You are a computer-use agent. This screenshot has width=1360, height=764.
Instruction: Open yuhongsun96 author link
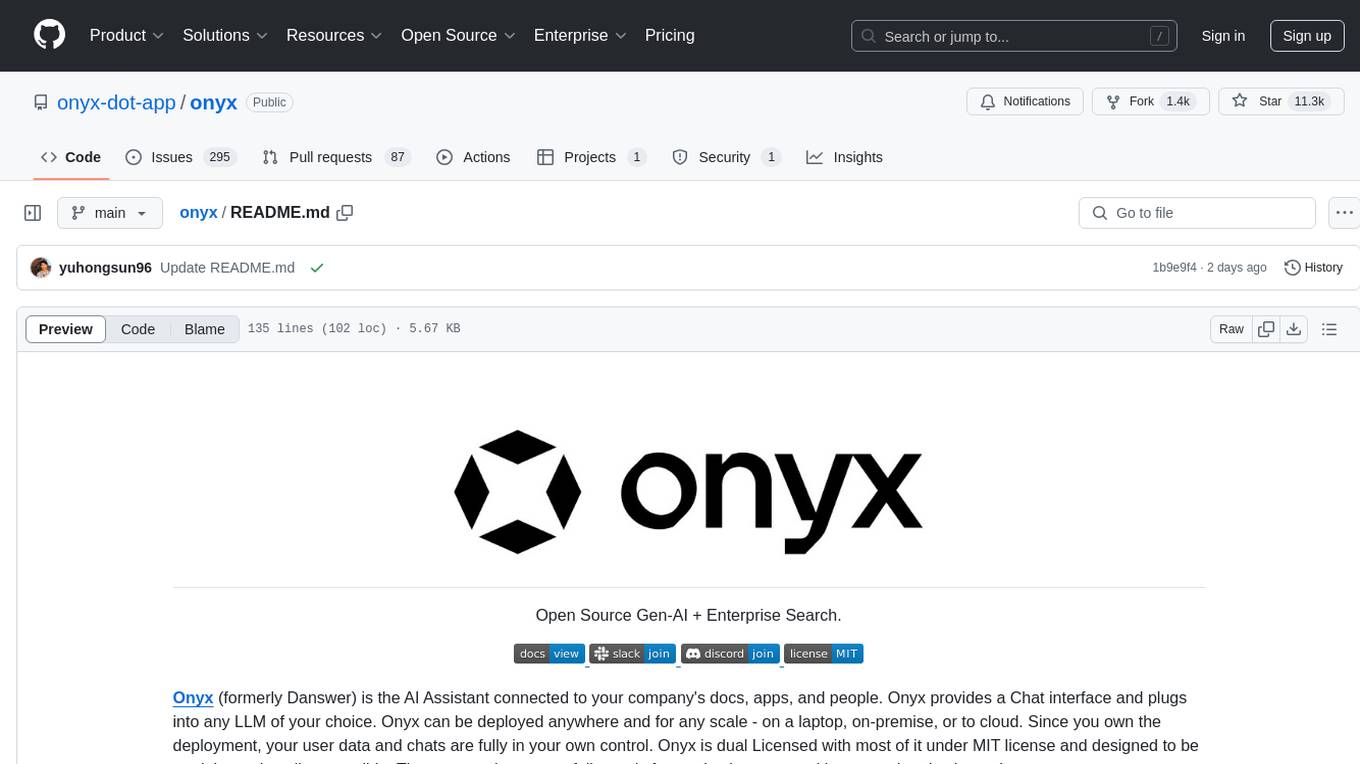[105, 268]
